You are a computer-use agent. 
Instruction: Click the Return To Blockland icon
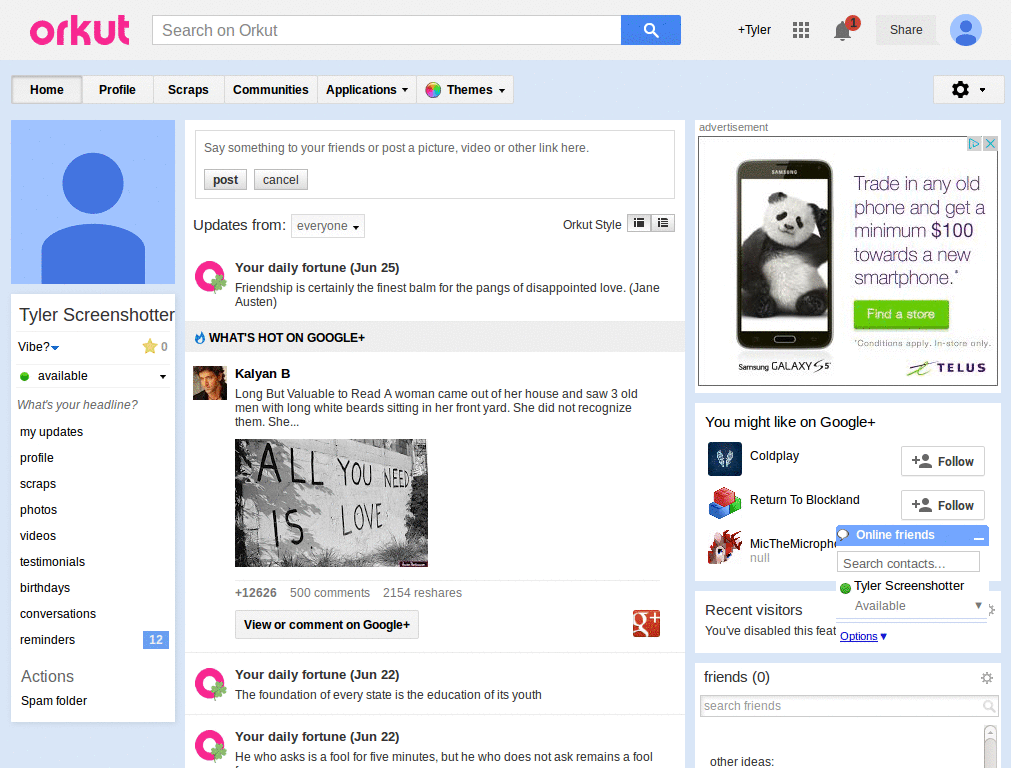coord(725,503)
